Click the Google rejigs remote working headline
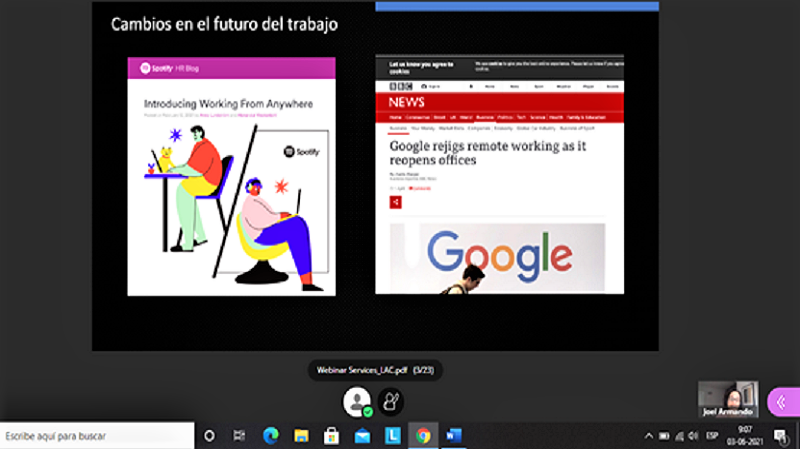 pos(488,153)
